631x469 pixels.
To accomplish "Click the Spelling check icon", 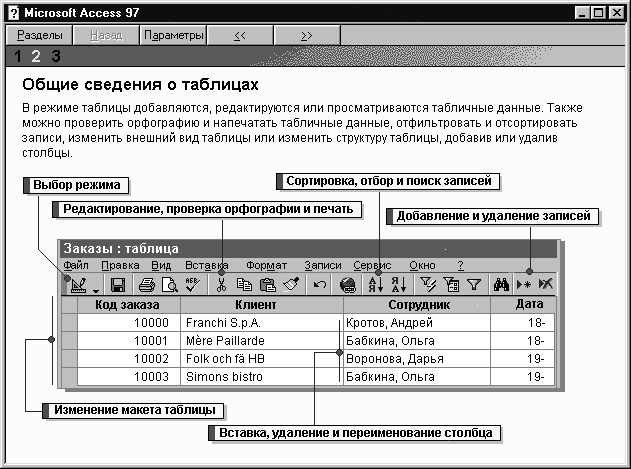I will pyautogui.click(x=192, y=284).
